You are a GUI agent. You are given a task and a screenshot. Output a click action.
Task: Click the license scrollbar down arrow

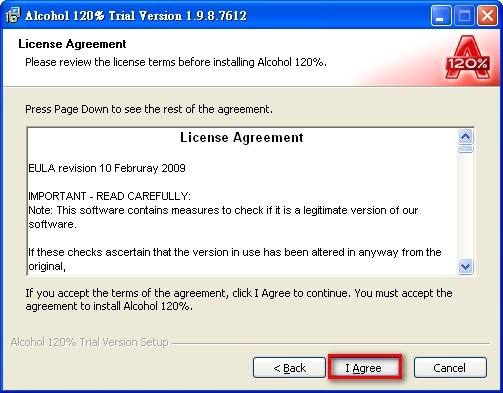click(x=465, y=267)
